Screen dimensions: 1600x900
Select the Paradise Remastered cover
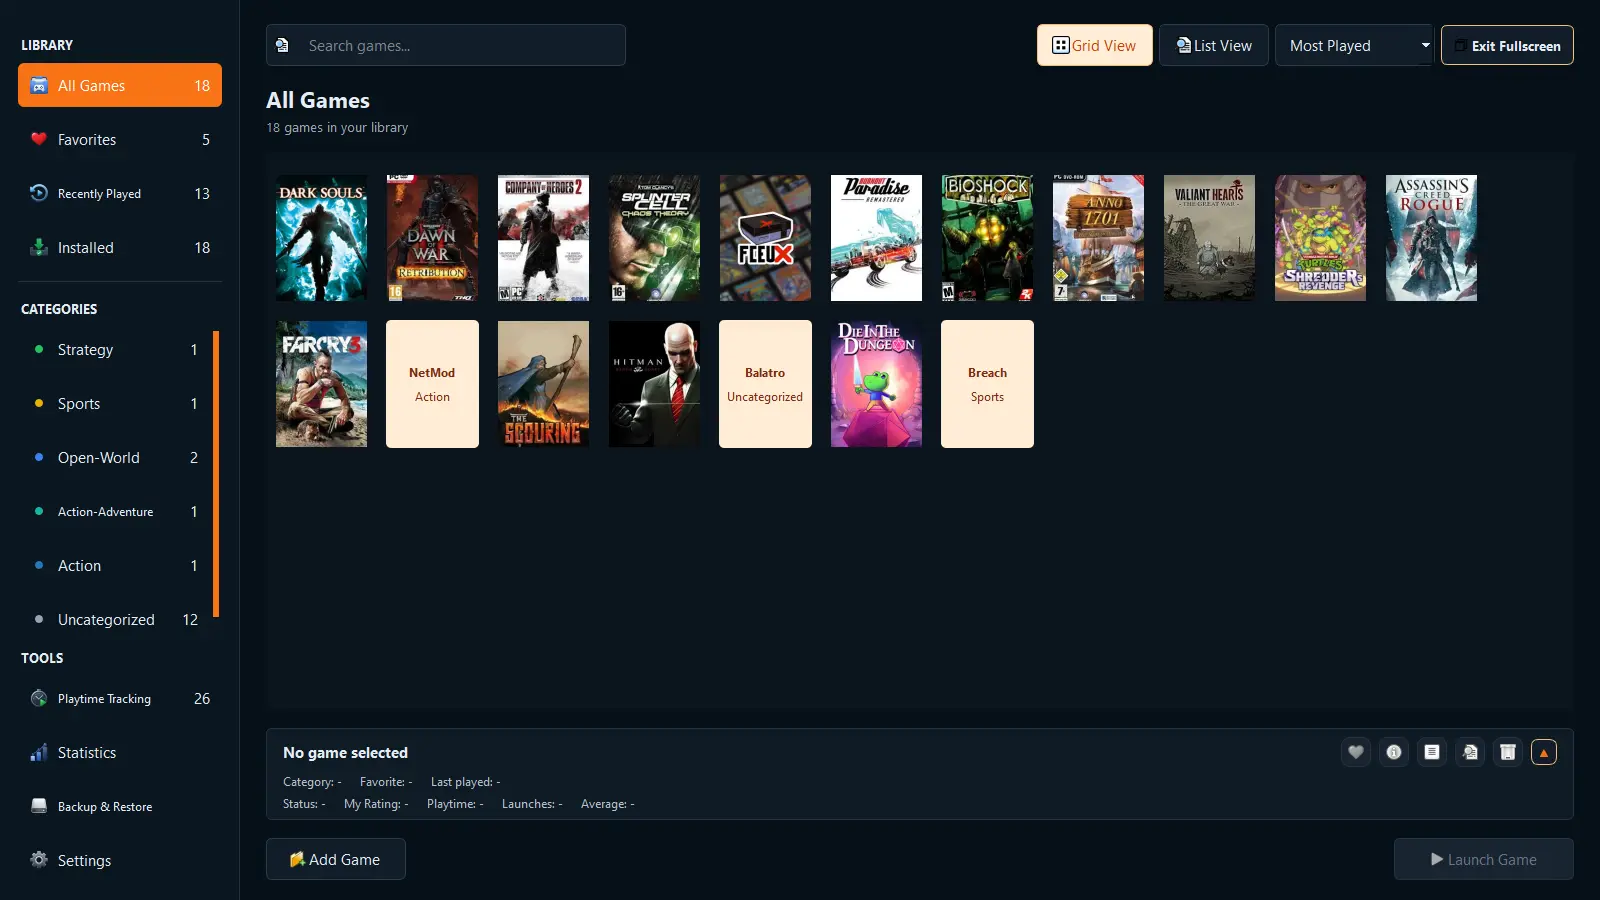pos(876,238)
